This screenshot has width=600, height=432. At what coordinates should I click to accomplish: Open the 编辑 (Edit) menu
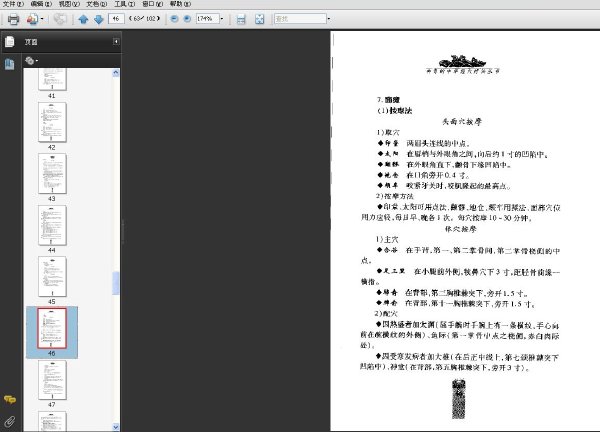coord(41,4)
